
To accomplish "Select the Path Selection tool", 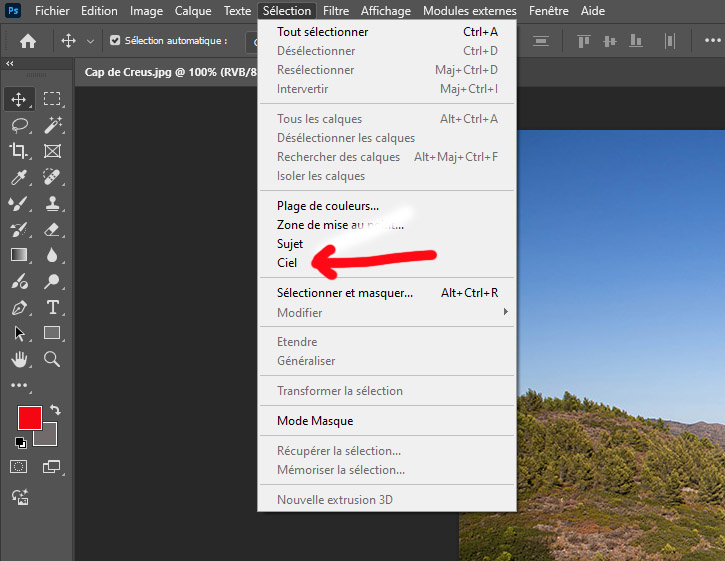I will pyautogui.click(x=19, y=333).
